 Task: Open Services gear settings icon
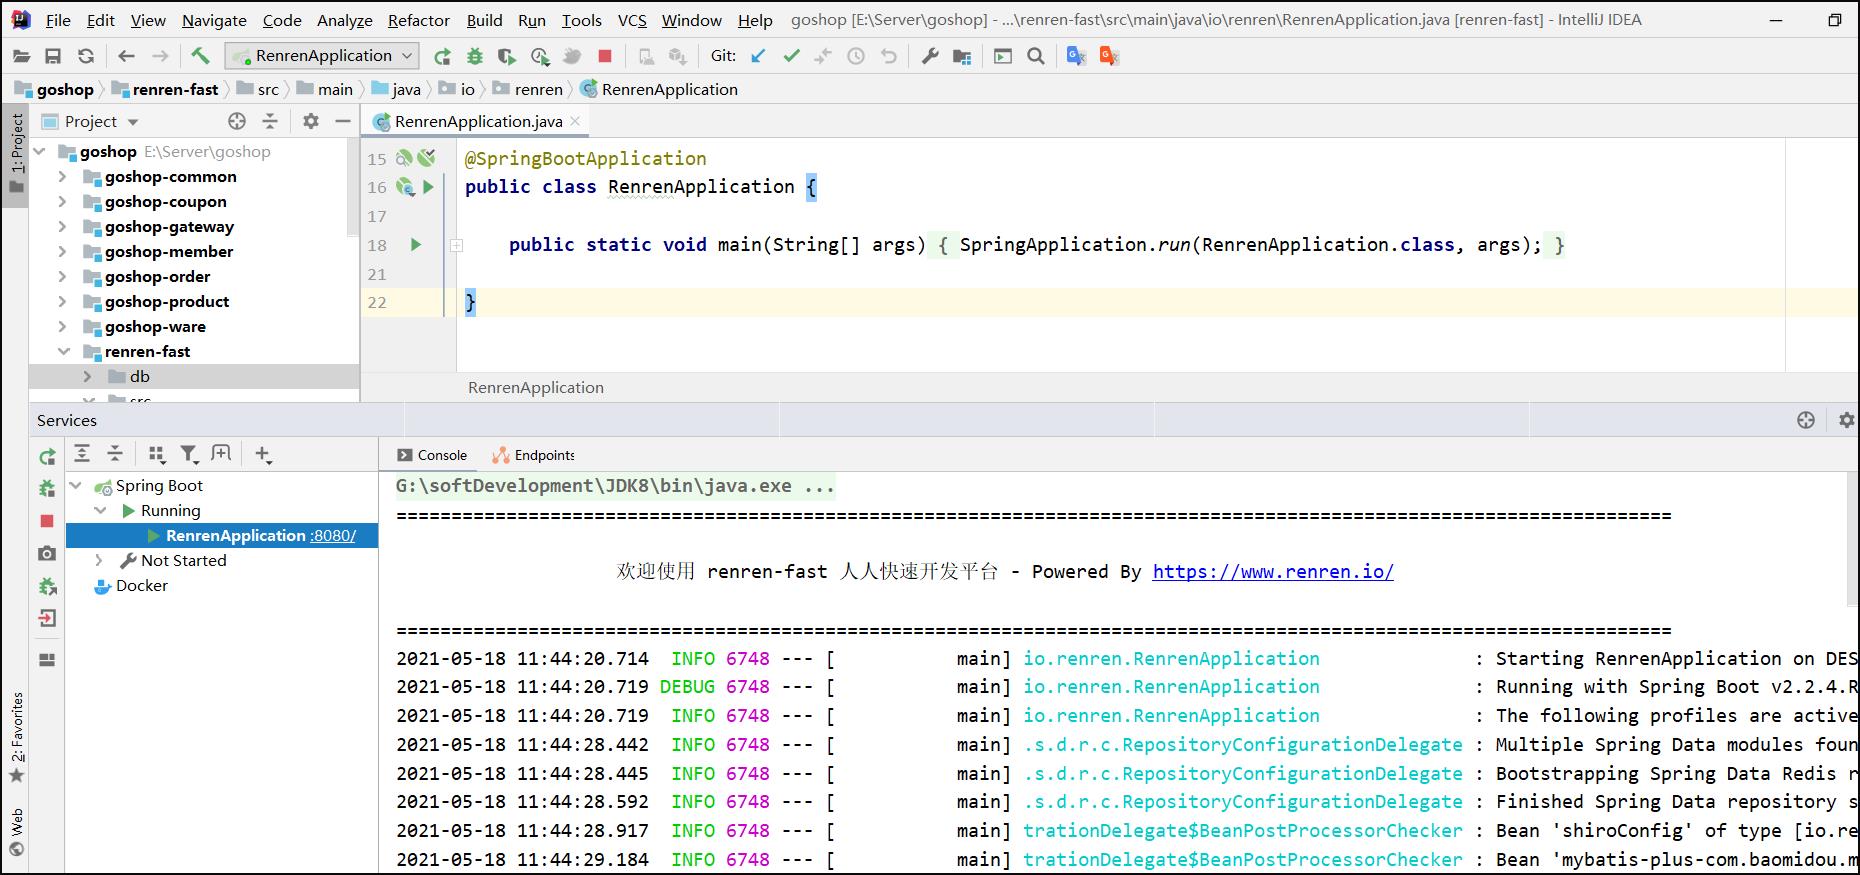pyautogui.click(x=1847, y=420)
